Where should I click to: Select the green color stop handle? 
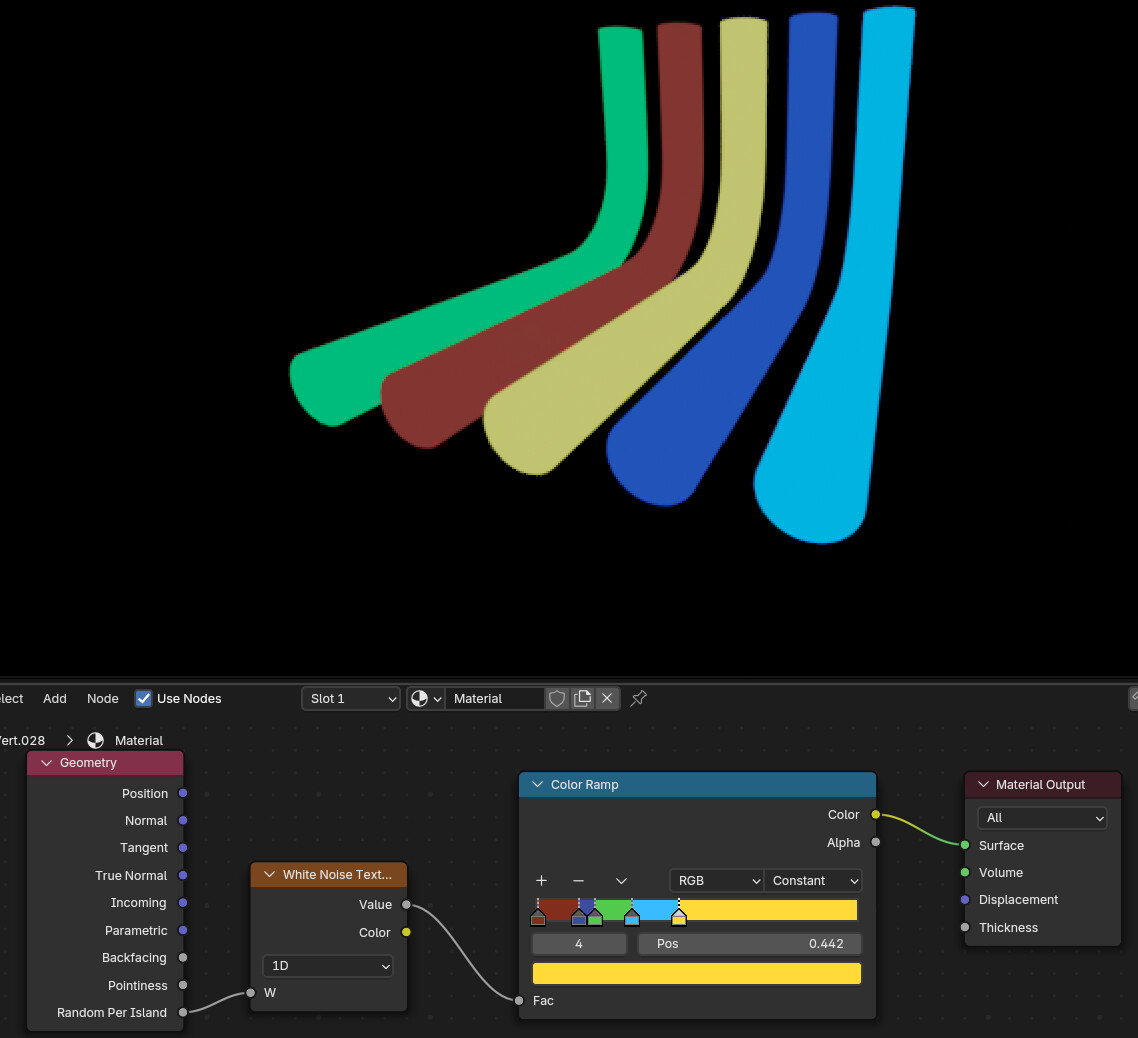click(595, 918)
